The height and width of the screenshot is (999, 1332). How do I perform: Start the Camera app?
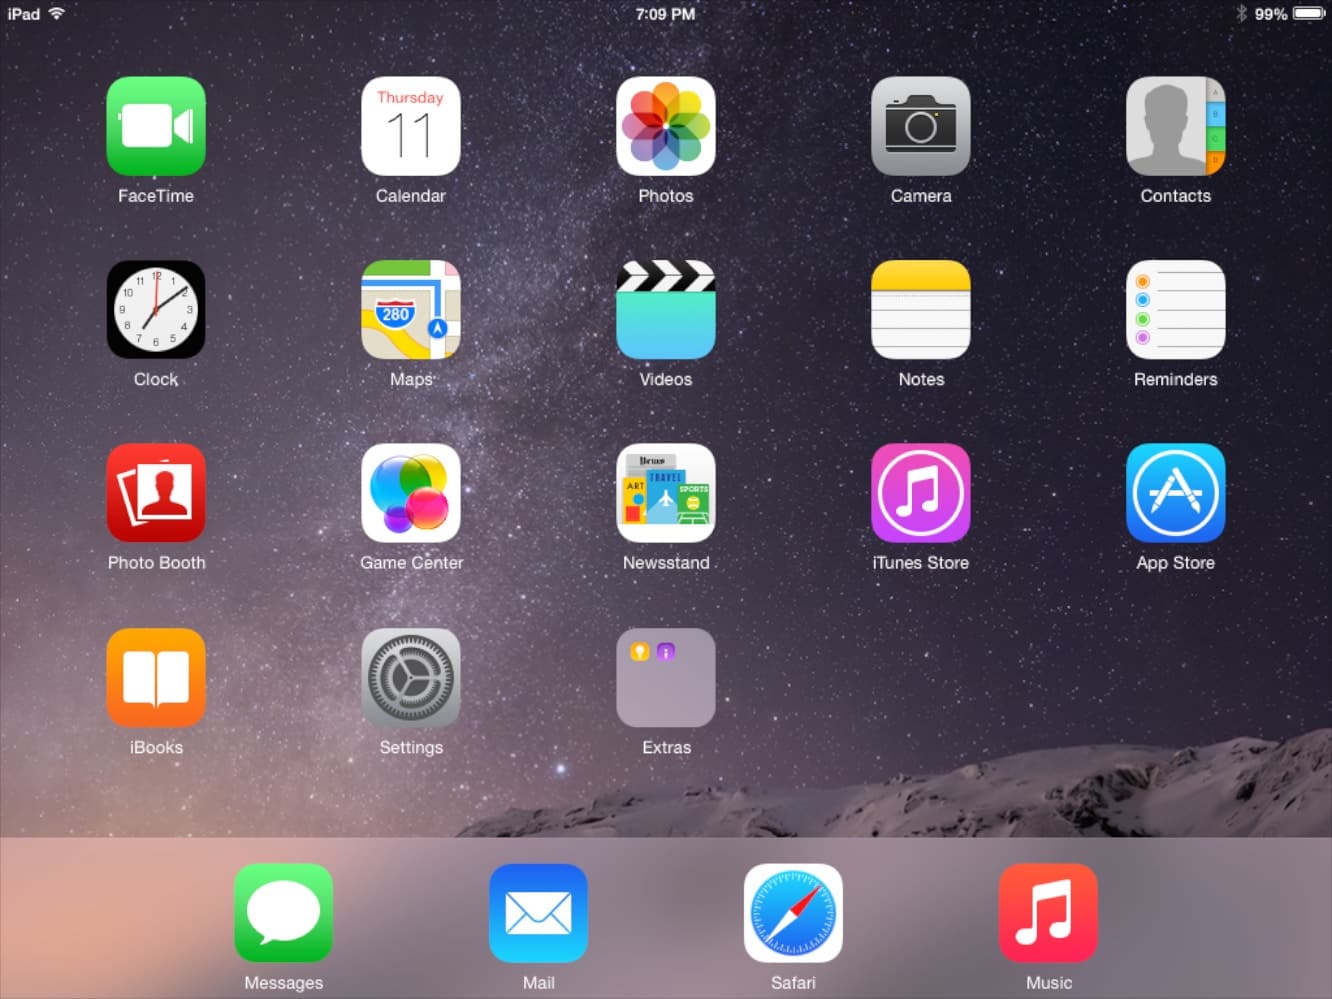tap(921, 126)
